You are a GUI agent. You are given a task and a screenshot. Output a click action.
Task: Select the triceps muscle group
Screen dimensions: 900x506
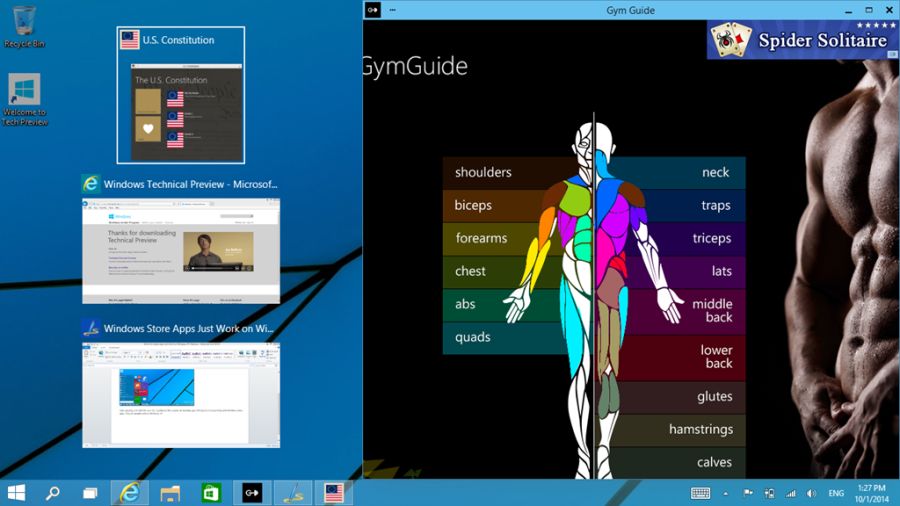click(x=696, y=238)
